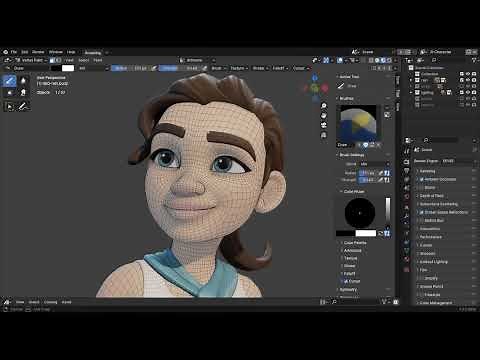Open the World properties tab icon
Screen dimensions: 480x360
point(406,197)
